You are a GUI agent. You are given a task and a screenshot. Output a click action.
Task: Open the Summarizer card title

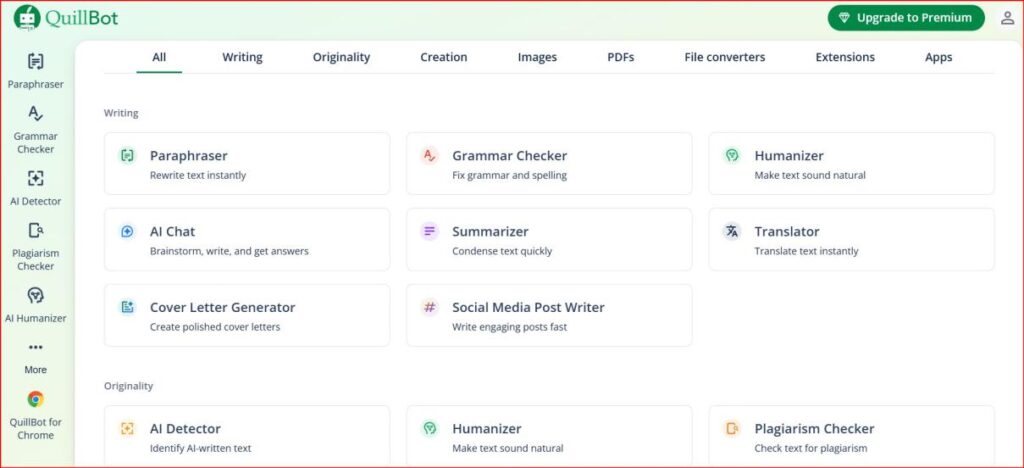490,231
